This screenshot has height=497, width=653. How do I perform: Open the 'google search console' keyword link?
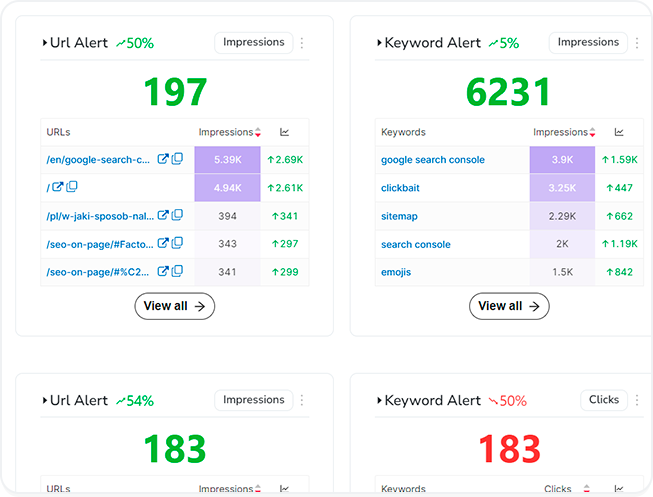tap(432, 160)
